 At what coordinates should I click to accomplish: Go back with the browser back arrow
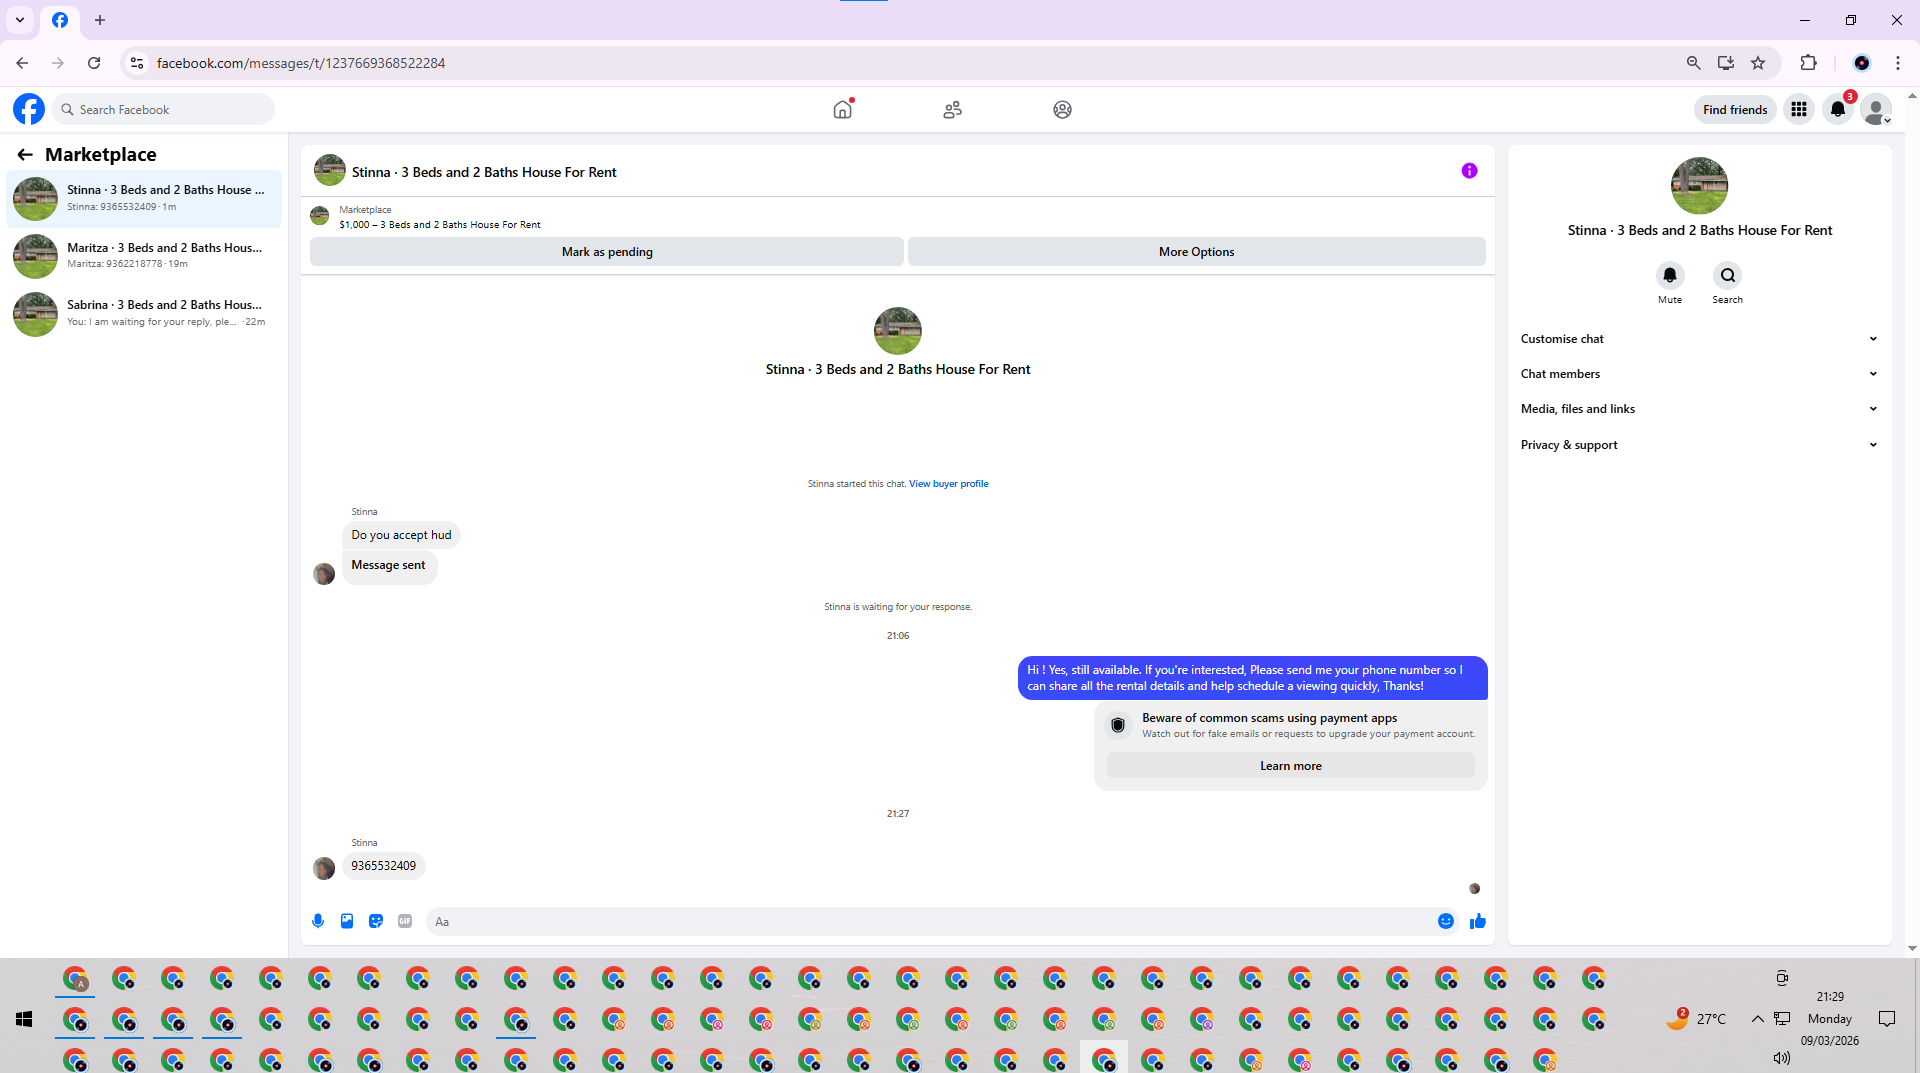click(x=22, y=63)
